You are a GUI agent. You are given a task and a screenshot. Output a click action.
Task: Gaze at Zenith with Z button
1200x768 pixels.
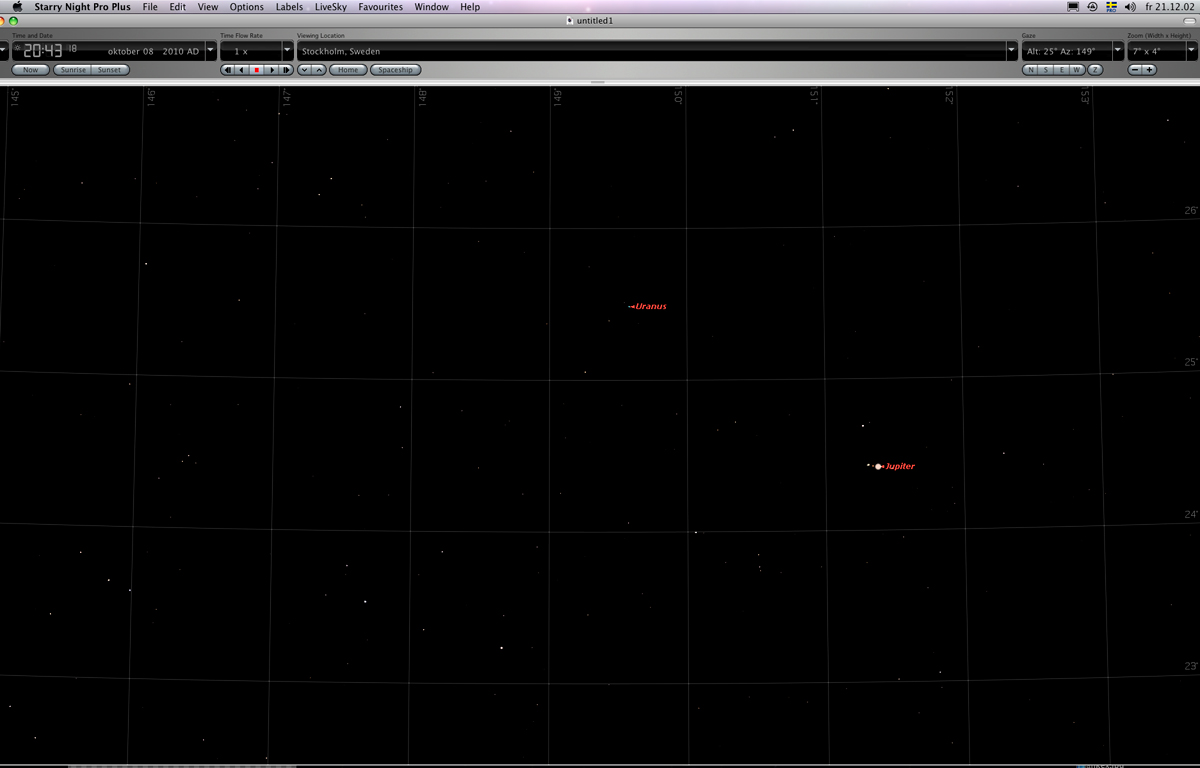tap(1094, 70)
